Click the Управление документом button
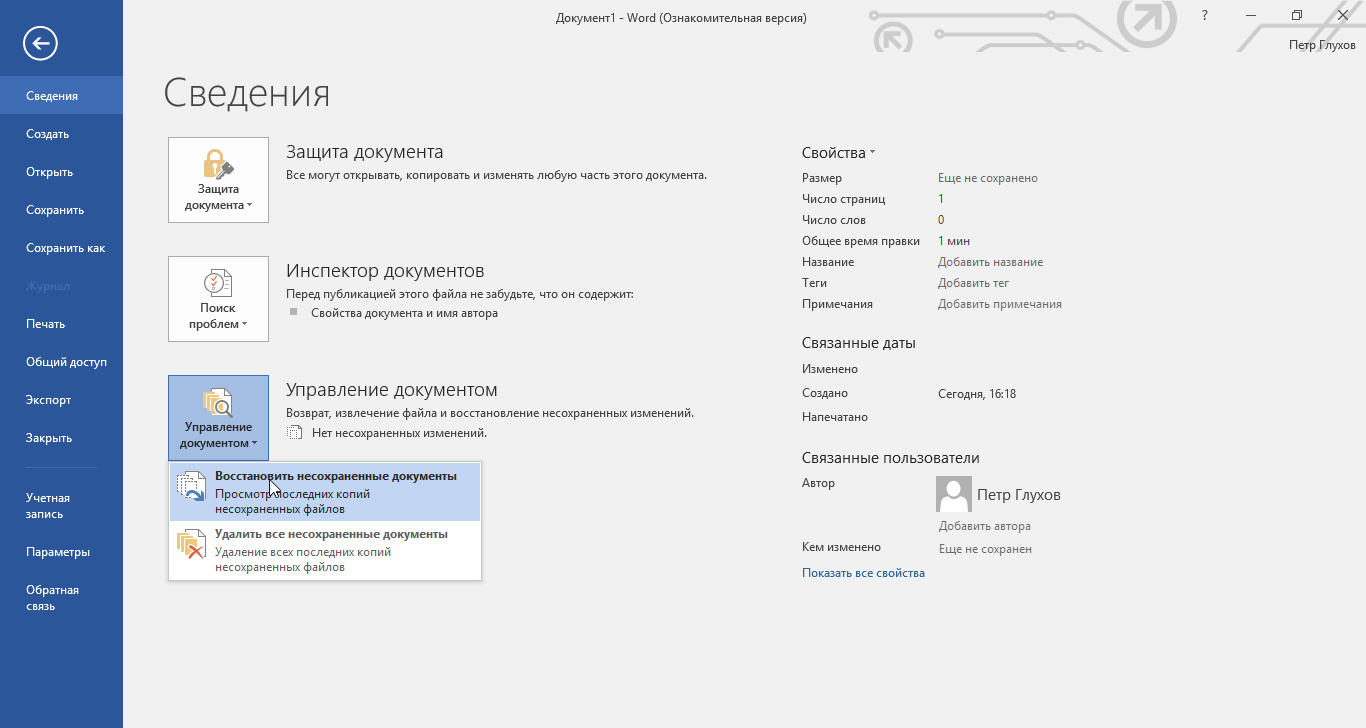 pos(218,418)
